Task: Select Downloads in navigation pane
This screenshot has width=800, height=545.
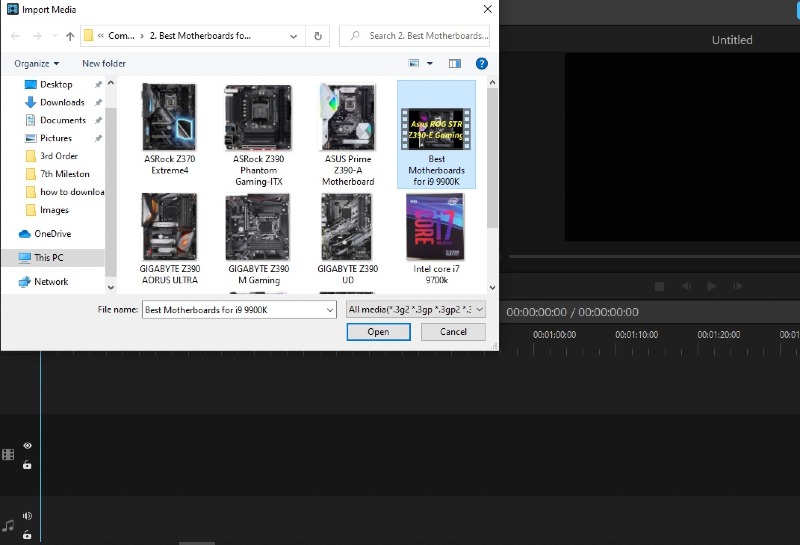Action: point(62,102)
